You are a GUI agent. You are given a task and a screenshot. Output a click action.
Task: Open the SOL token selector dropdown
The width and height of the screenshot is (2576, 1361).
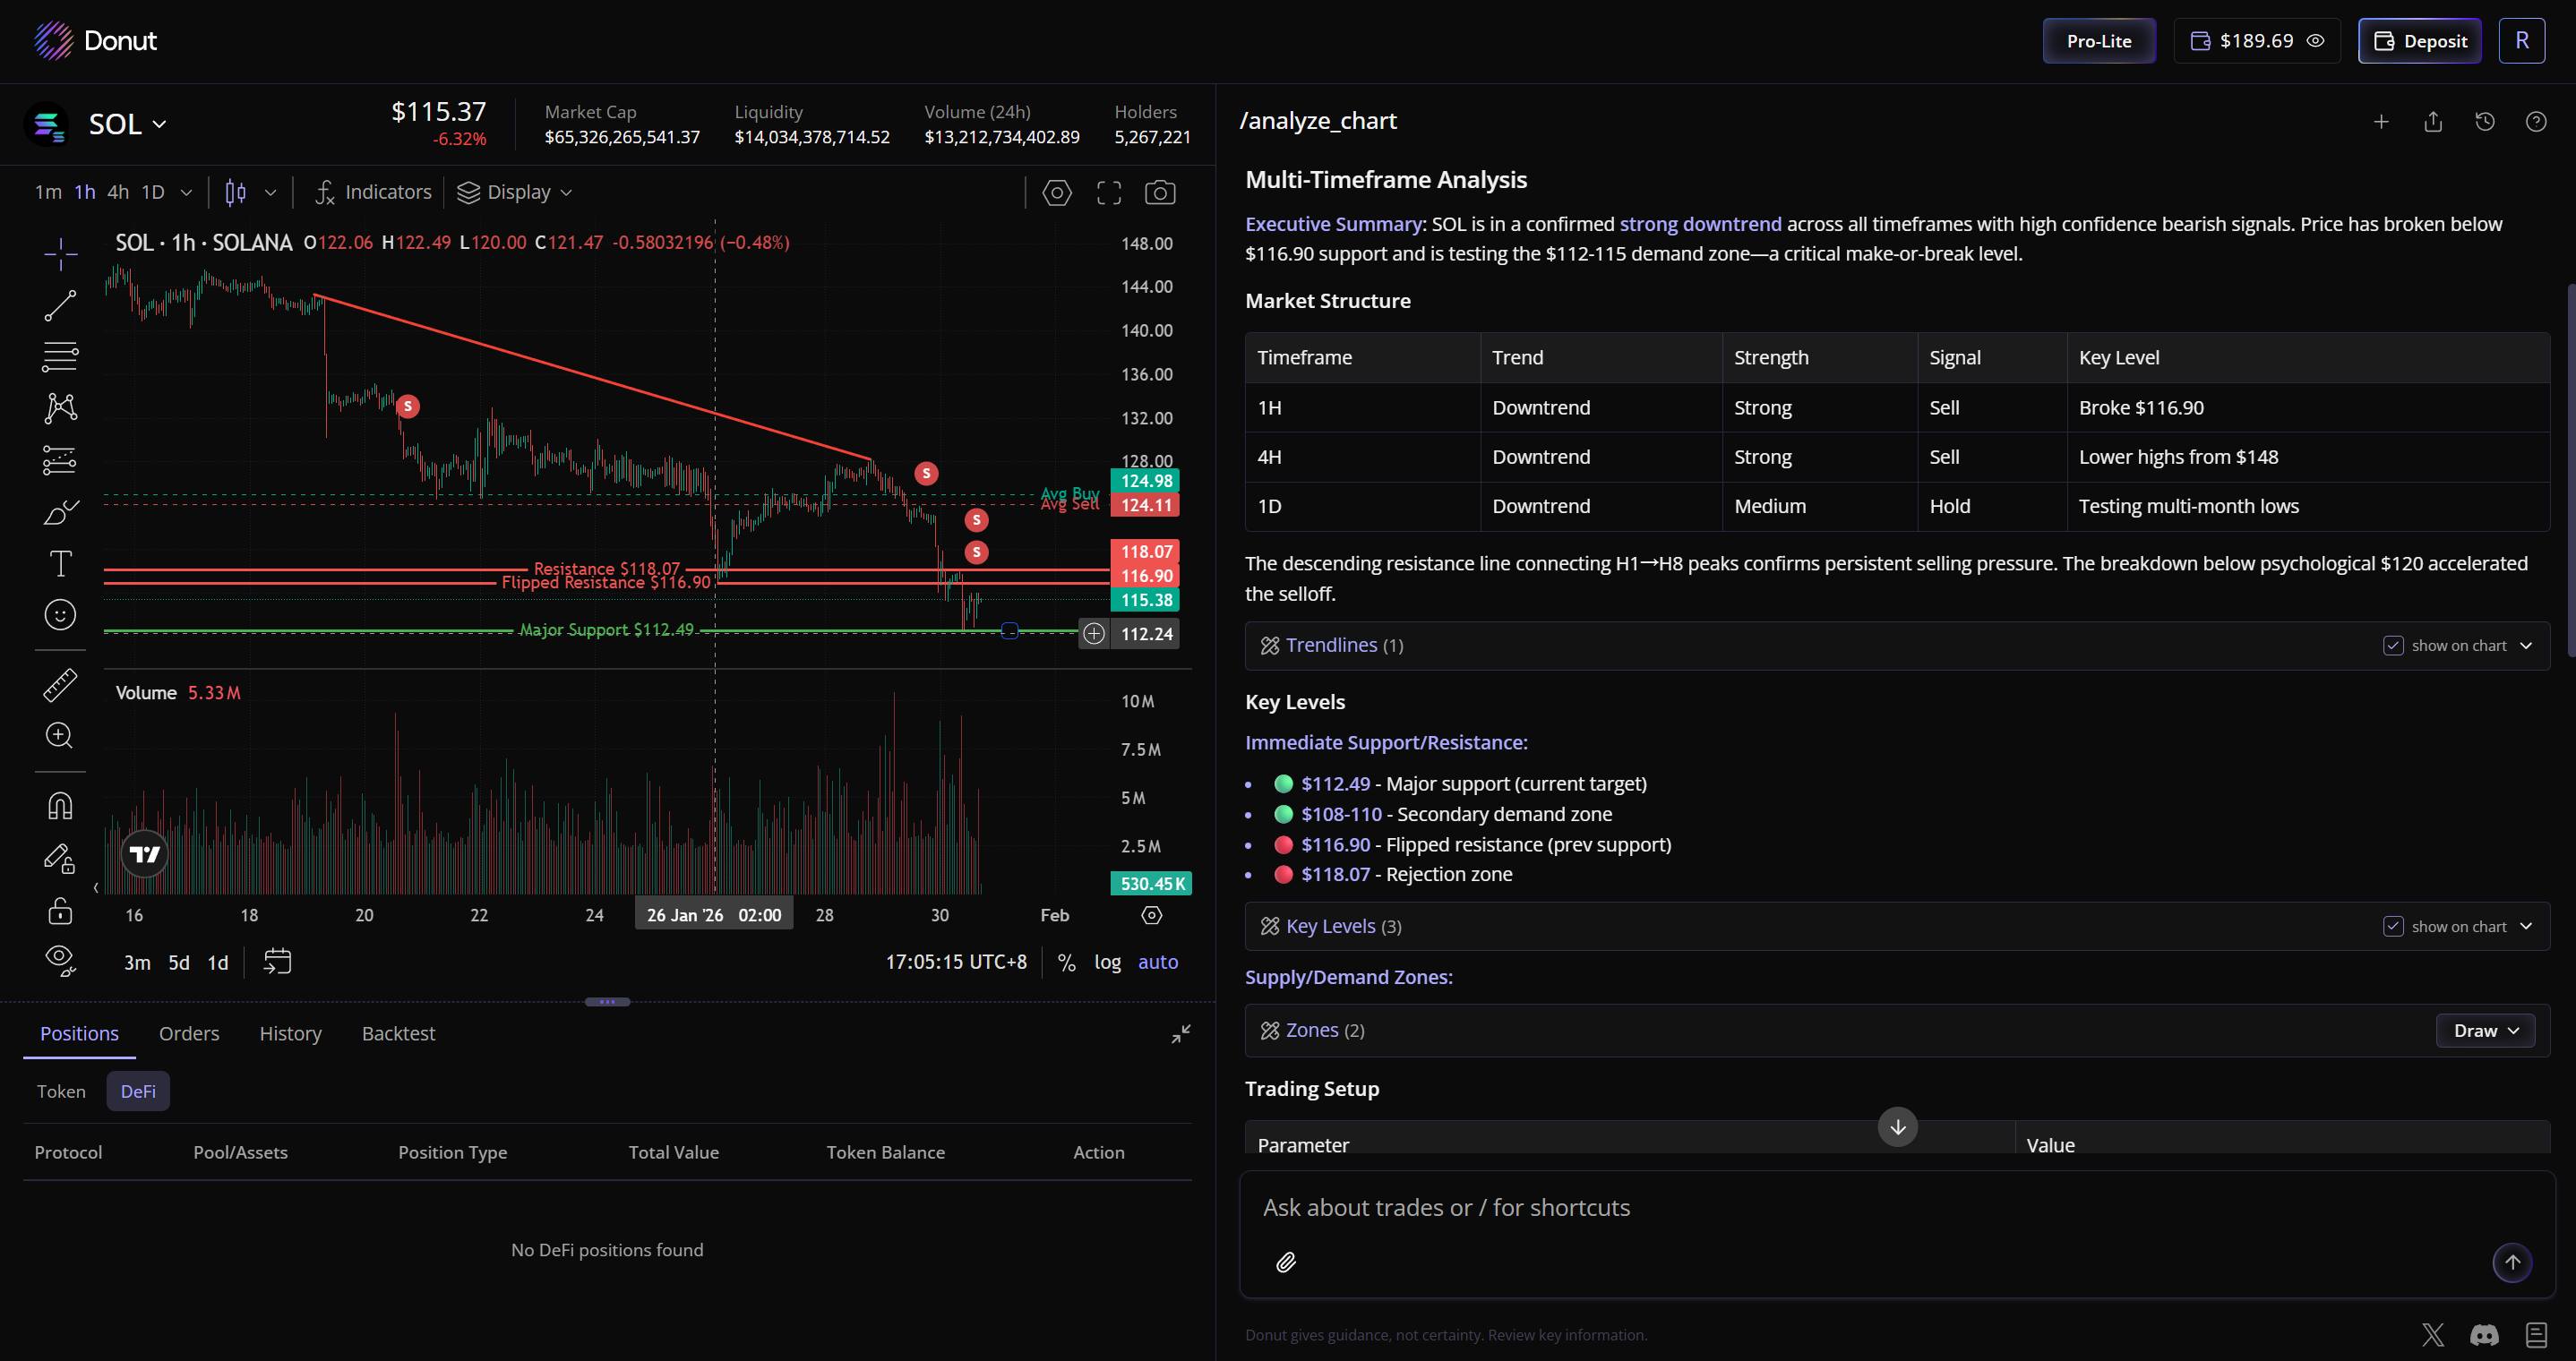click(x=126, y=123)
